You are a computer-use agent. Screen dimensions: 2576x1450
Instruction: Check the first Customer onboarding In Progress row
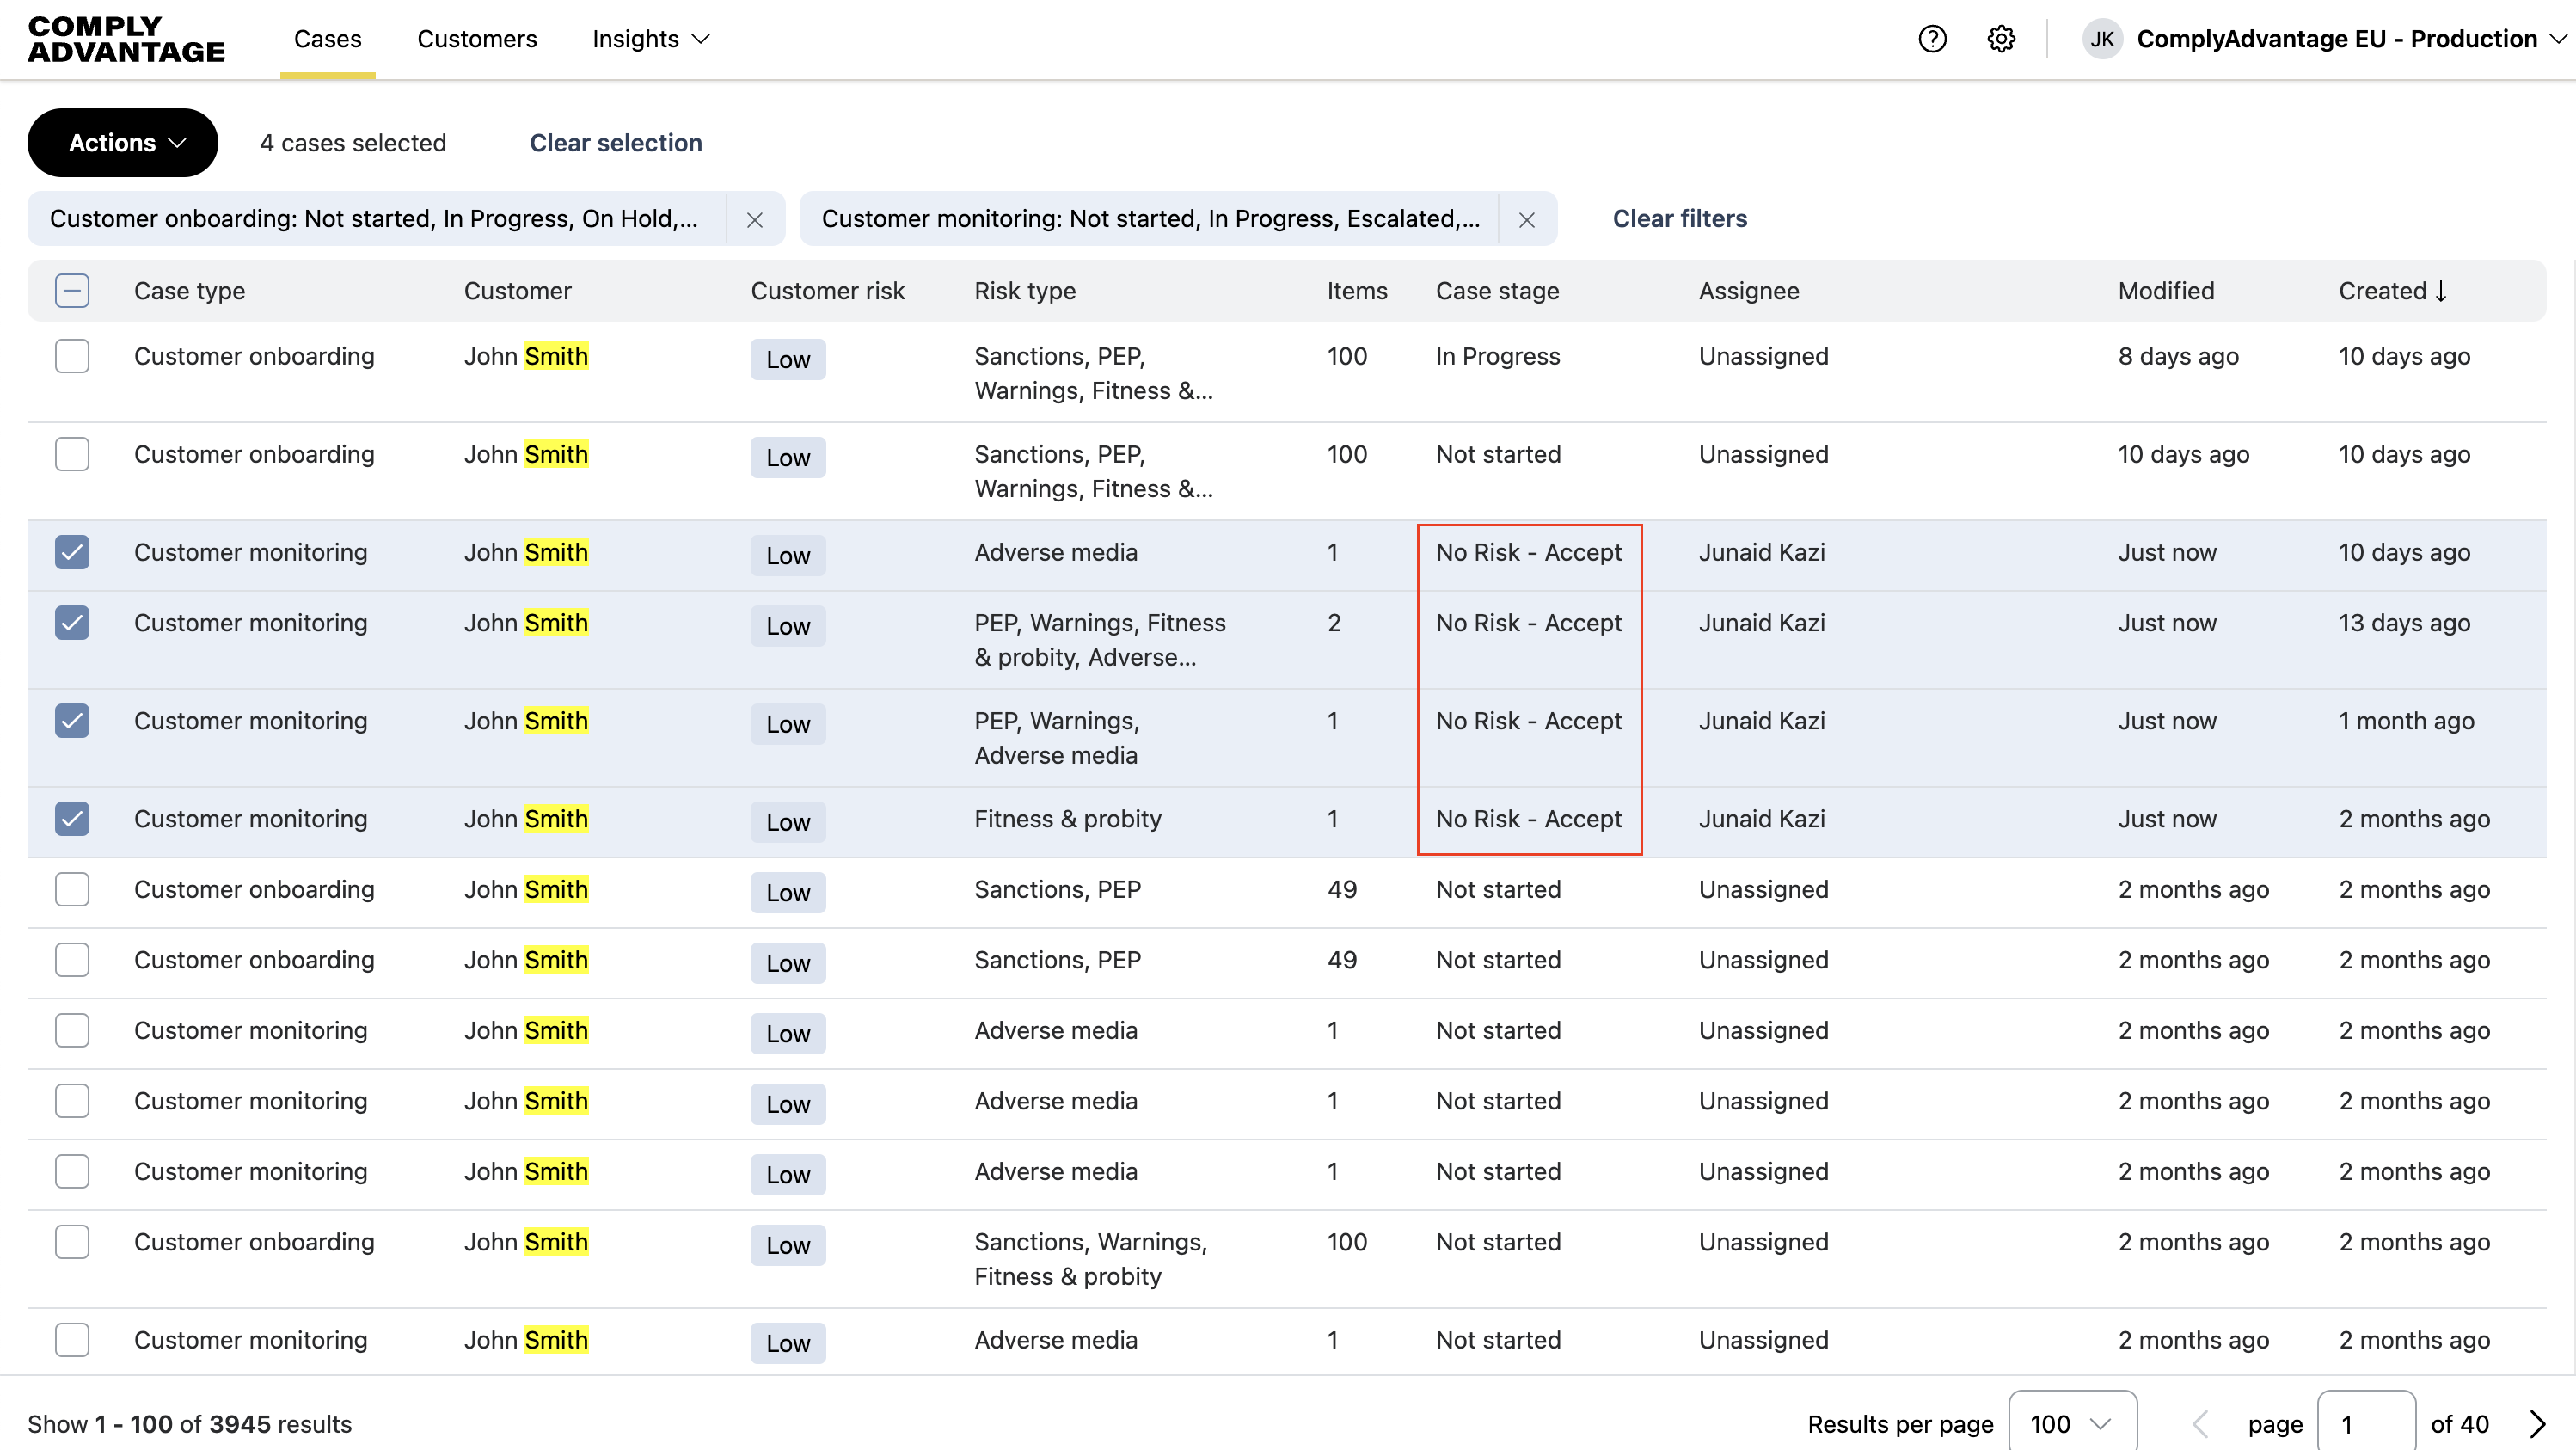[72, 356]
